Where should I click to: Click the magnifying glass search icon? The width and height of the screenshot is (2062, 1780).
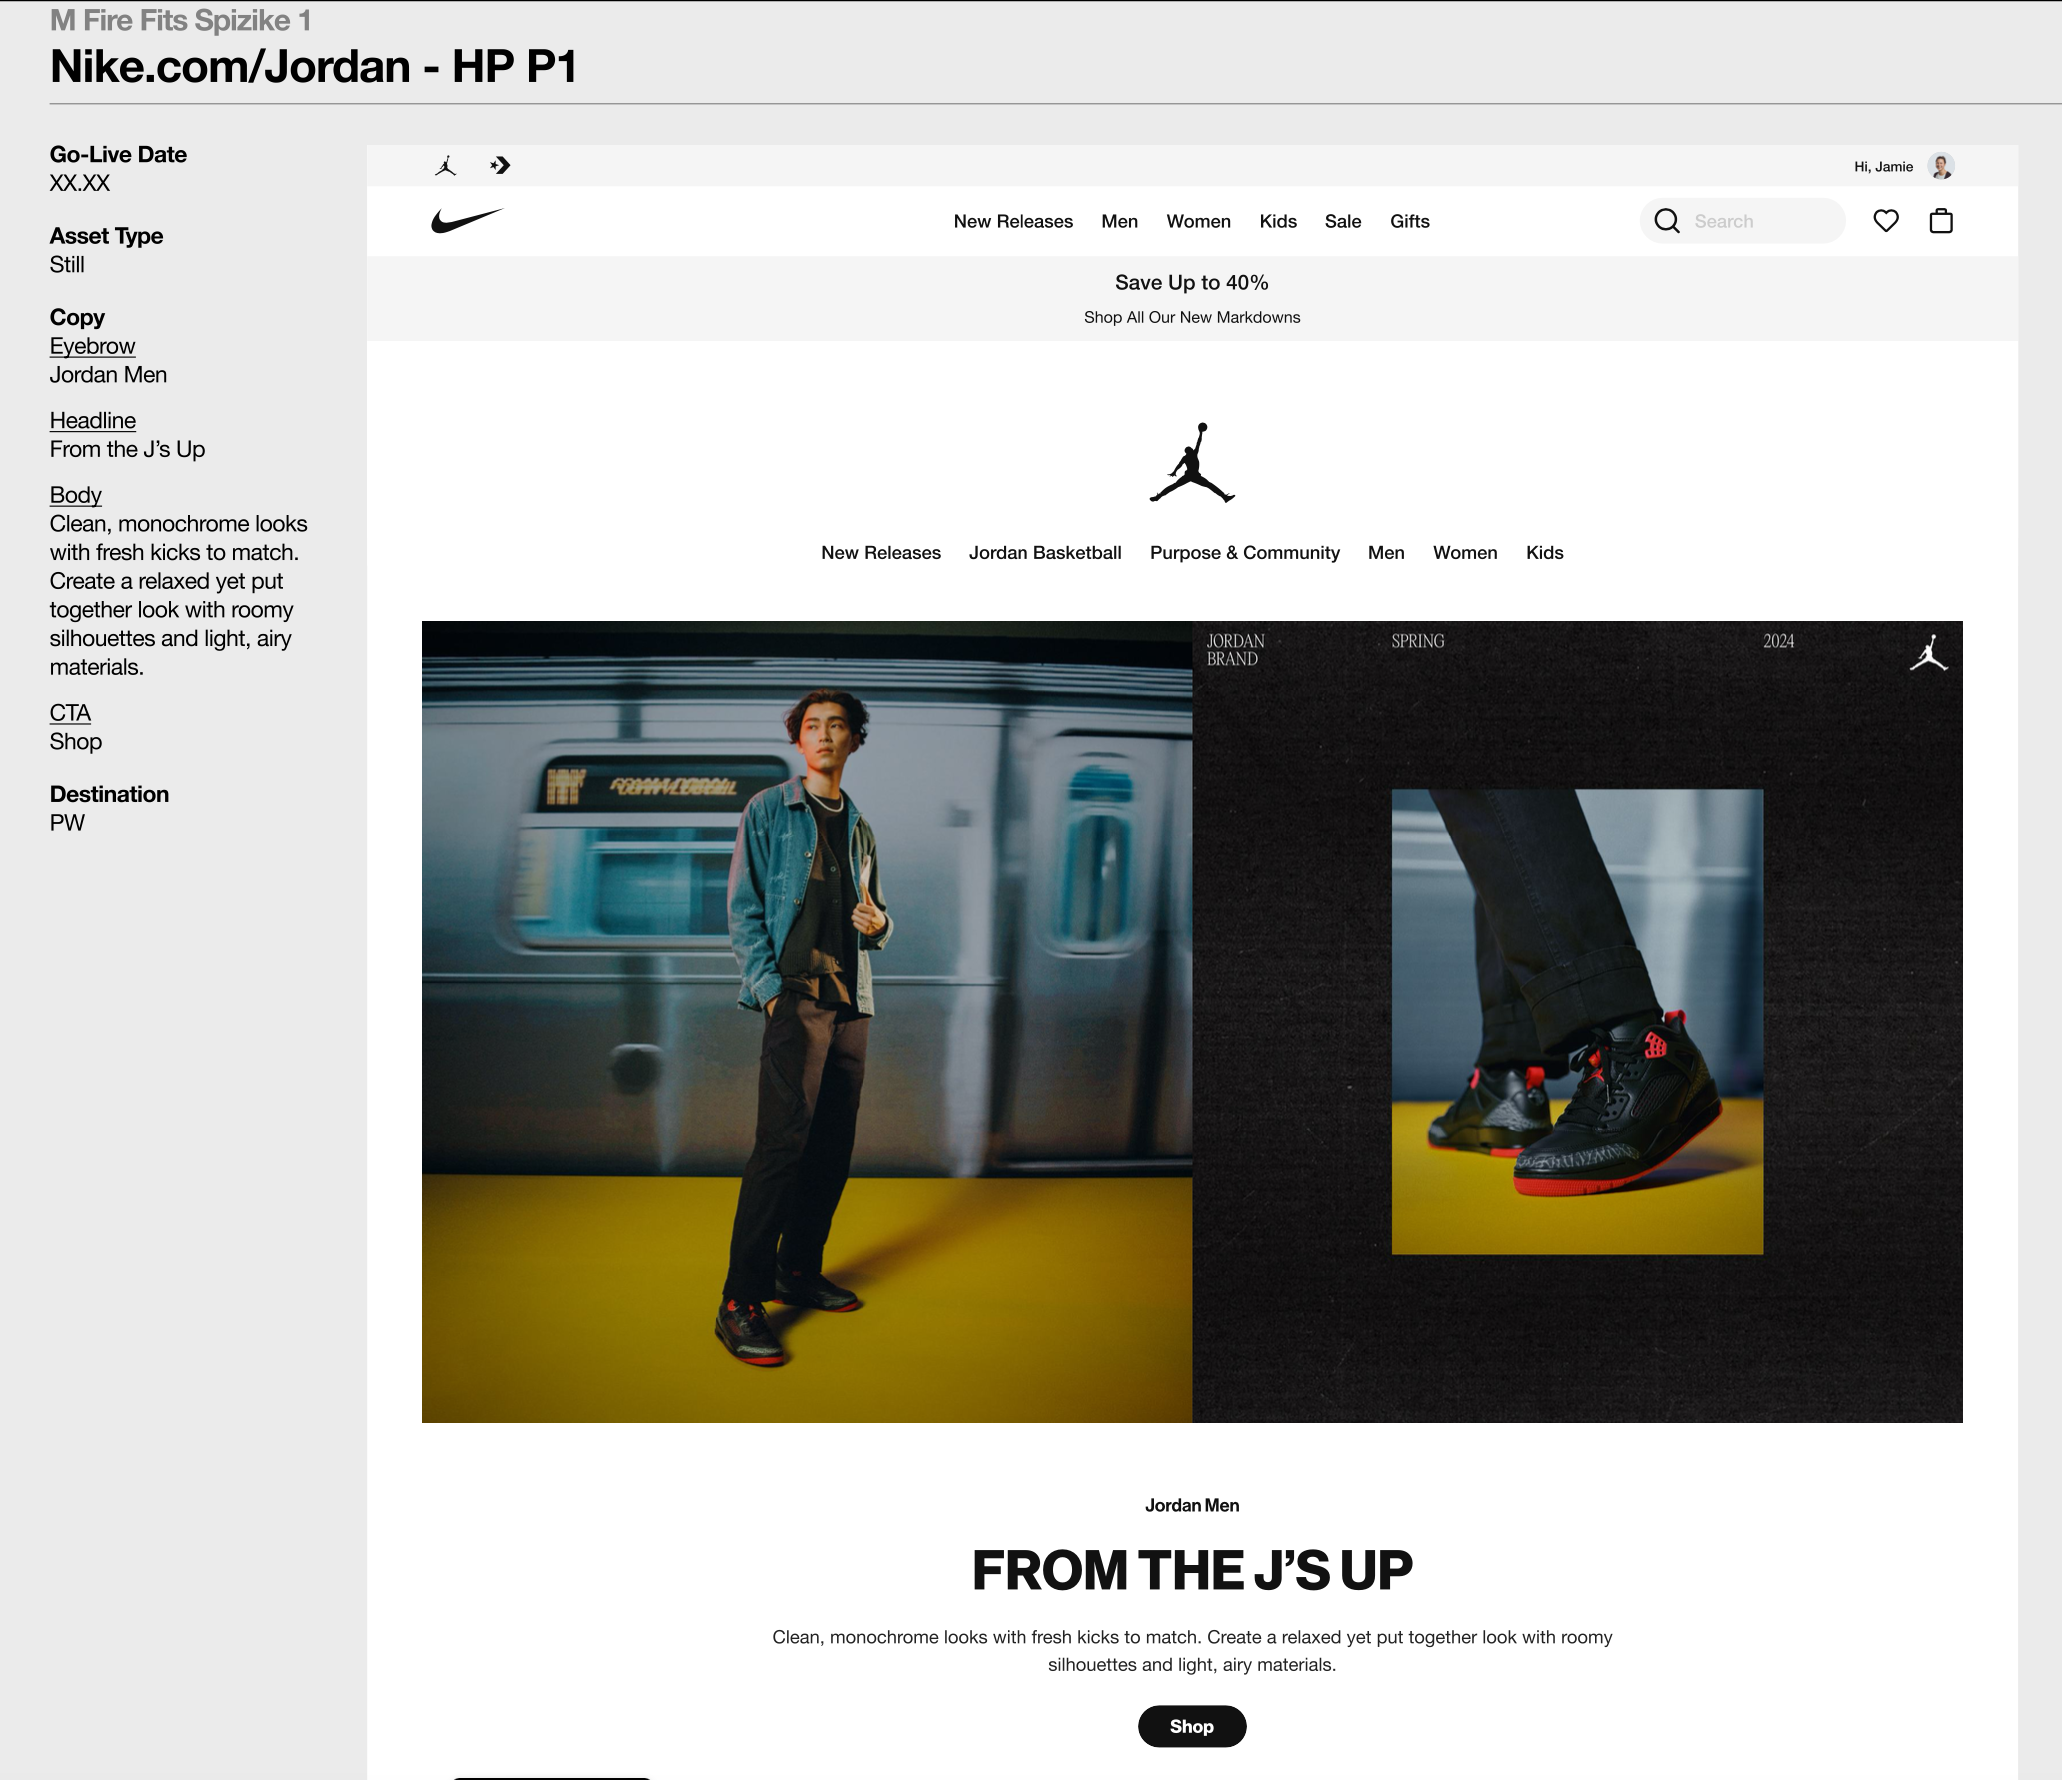(1666, 221)
